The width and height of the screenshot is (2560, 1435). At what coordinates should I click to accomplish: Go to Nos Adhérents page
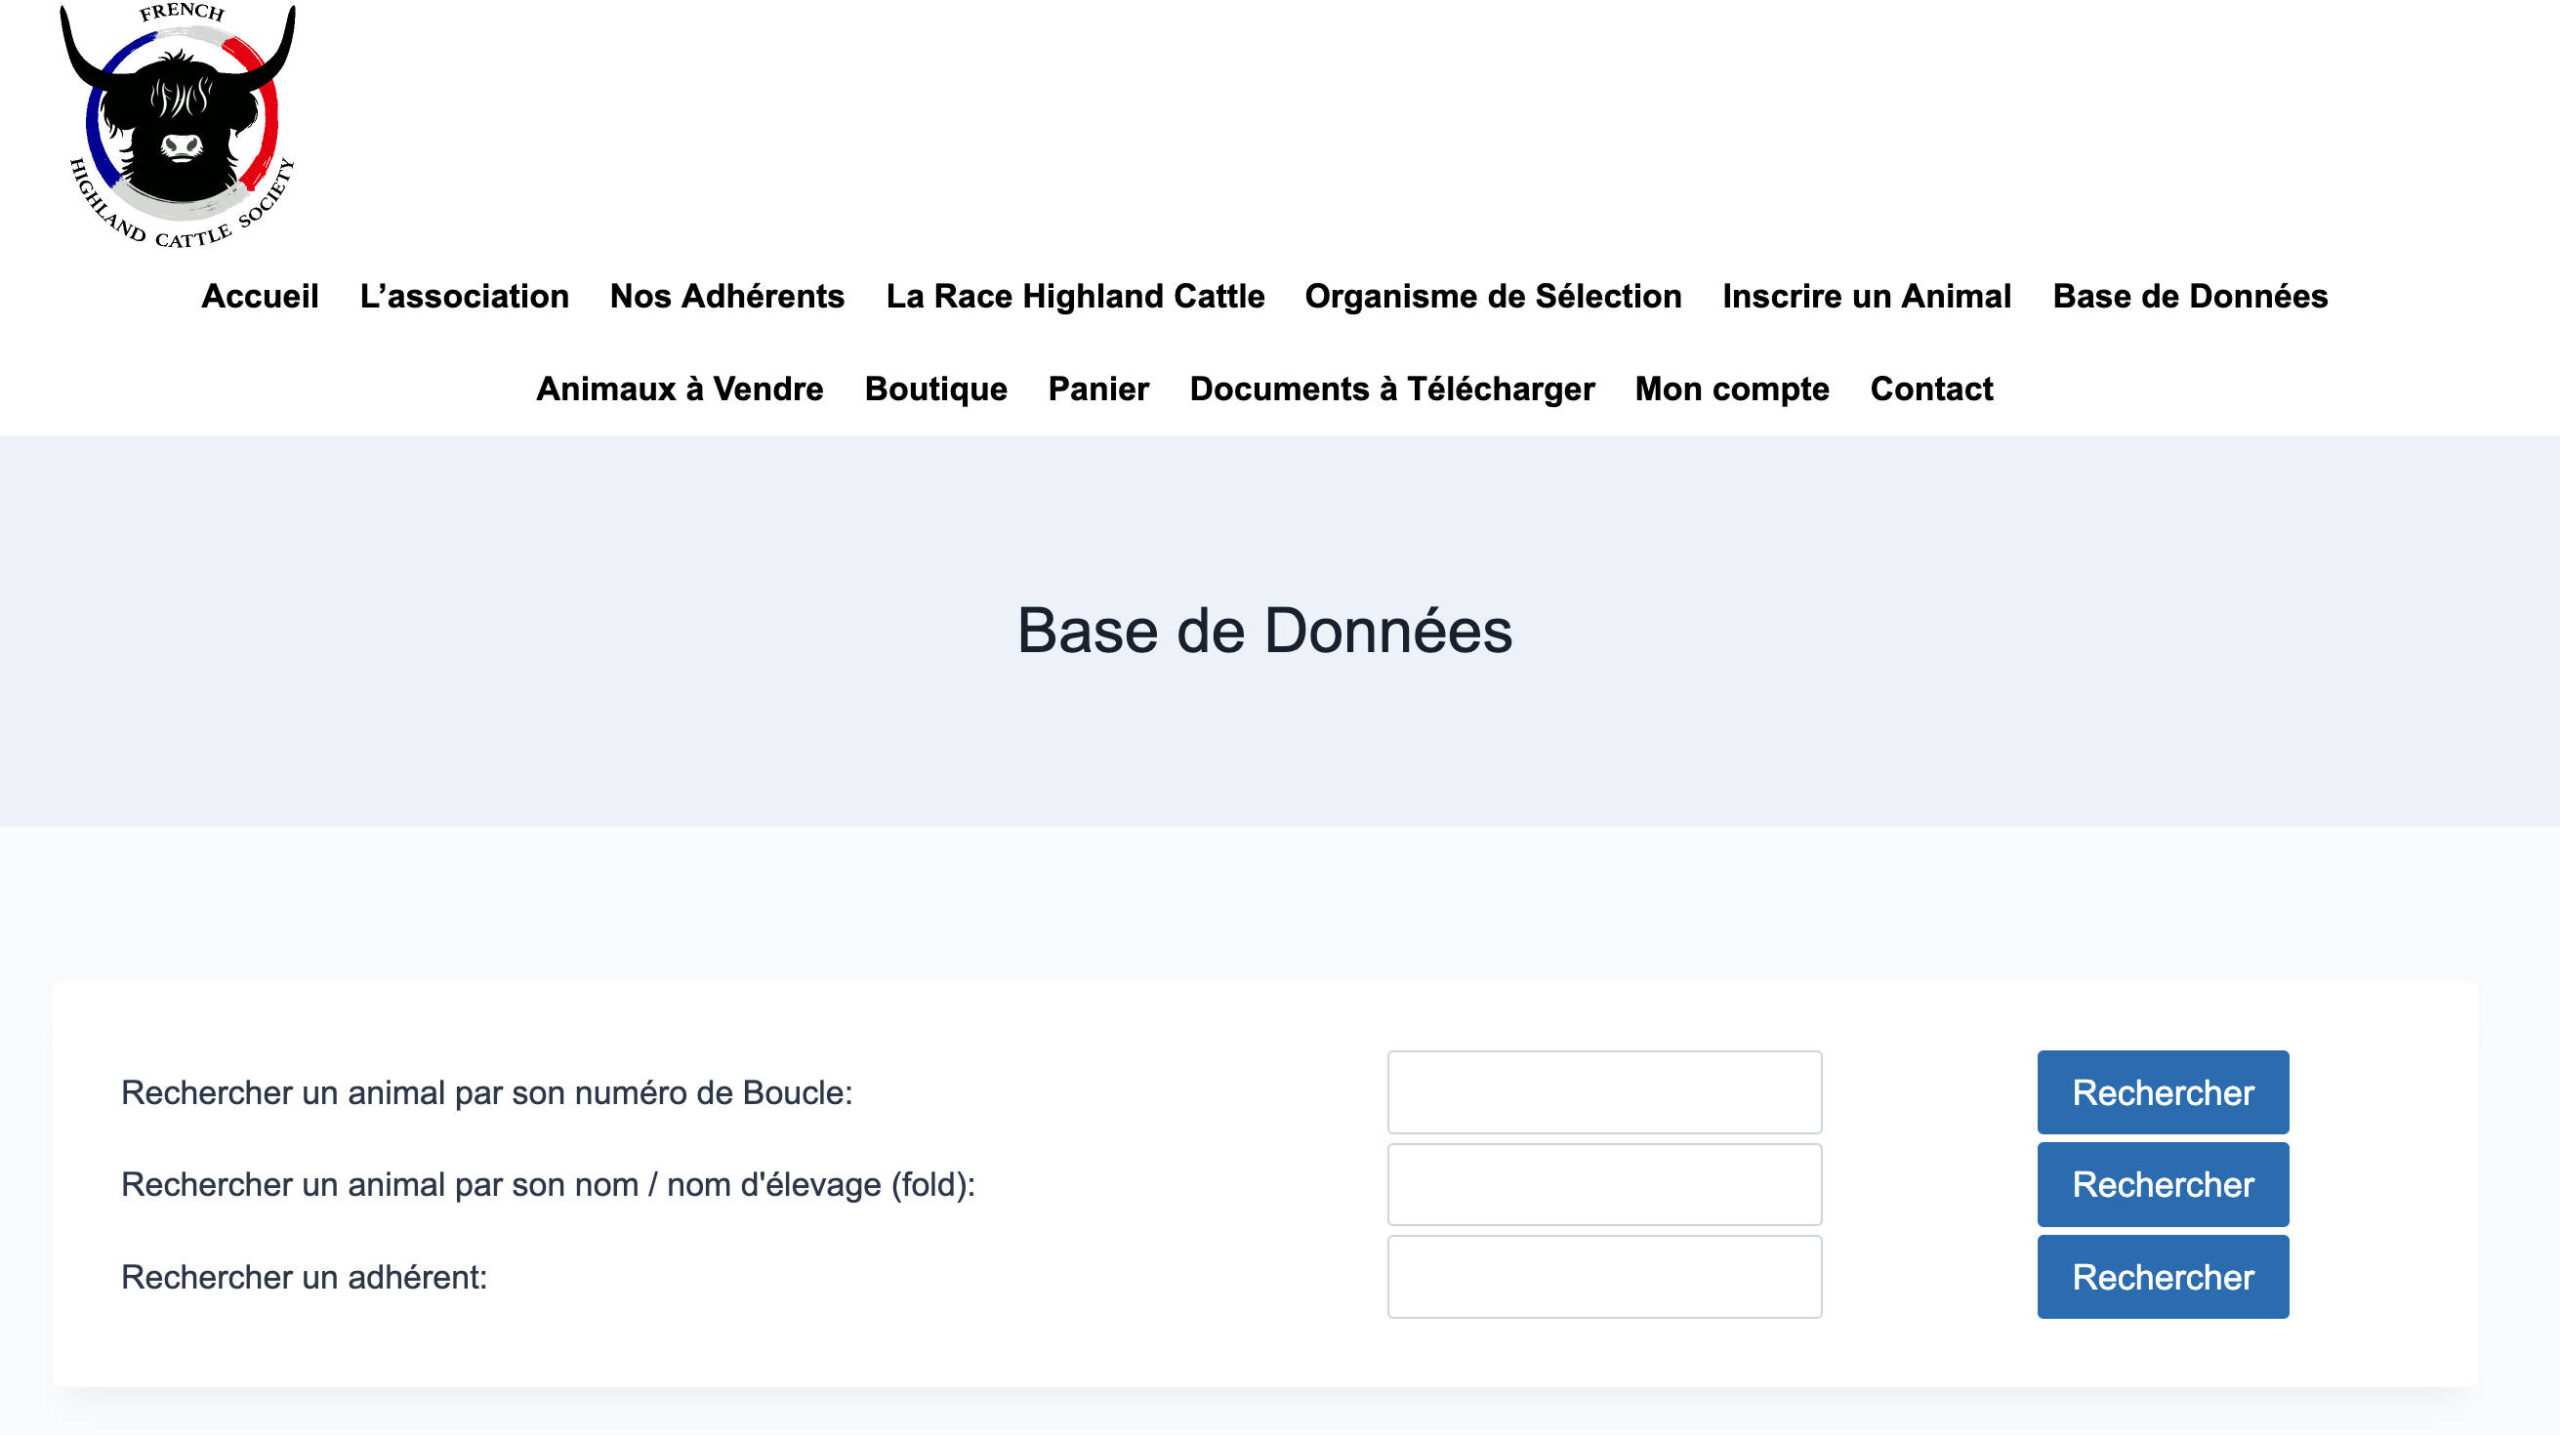[727, 296]
